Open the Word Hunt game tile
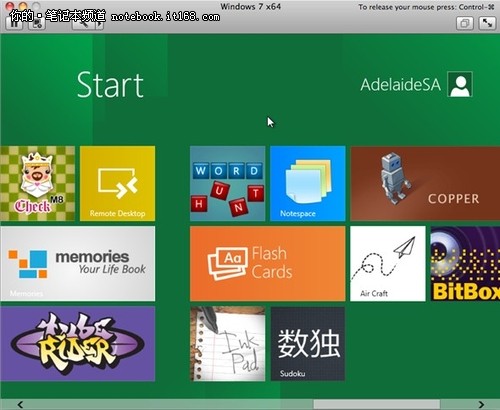 click(228, 183)
